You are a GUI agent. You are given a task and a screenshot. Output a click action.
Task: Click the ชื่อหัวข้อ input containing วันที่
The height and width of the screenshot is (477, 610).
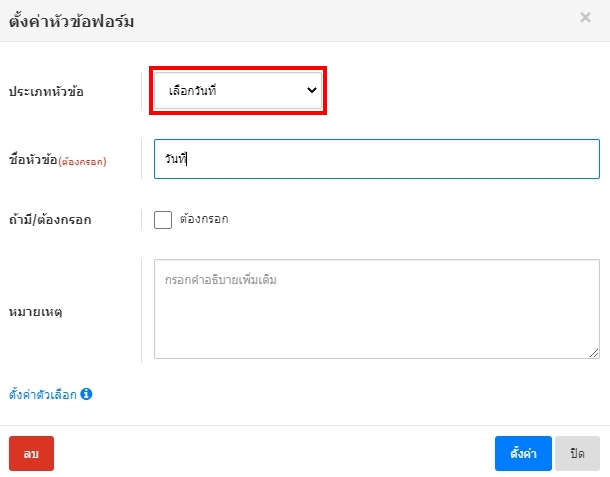point(376,159)
